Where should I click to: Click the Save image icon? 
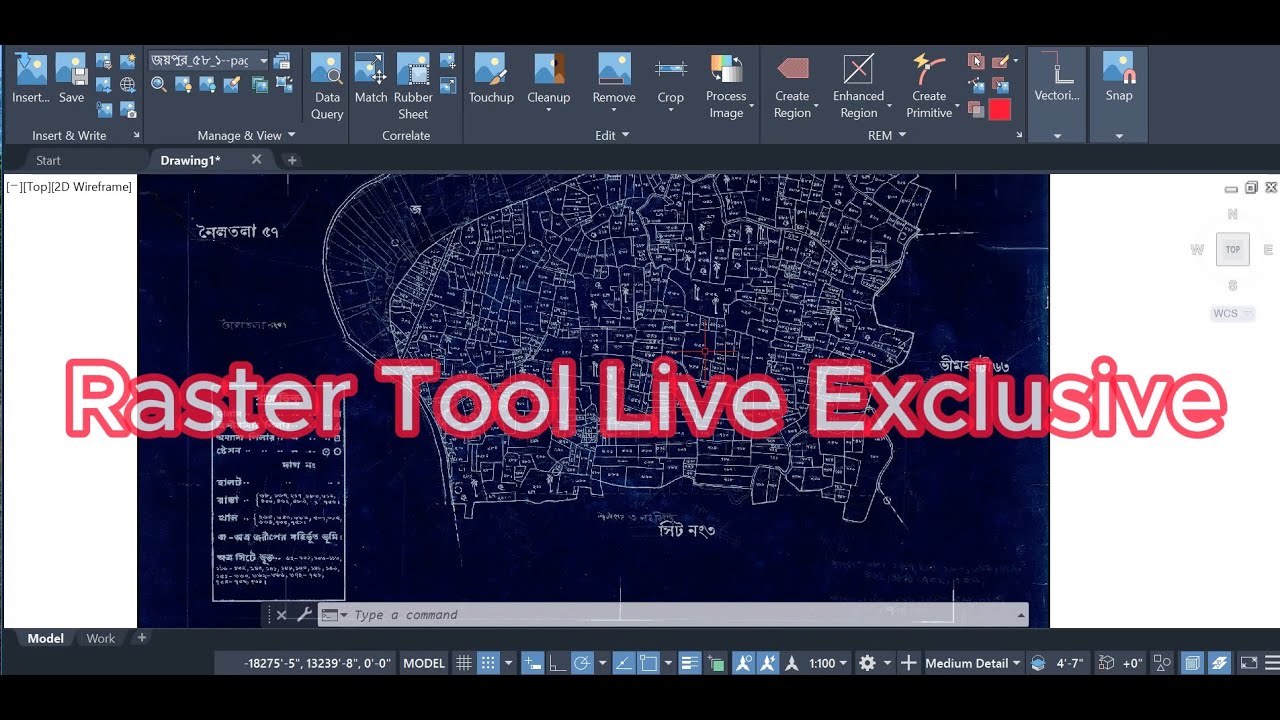point(71,78)
